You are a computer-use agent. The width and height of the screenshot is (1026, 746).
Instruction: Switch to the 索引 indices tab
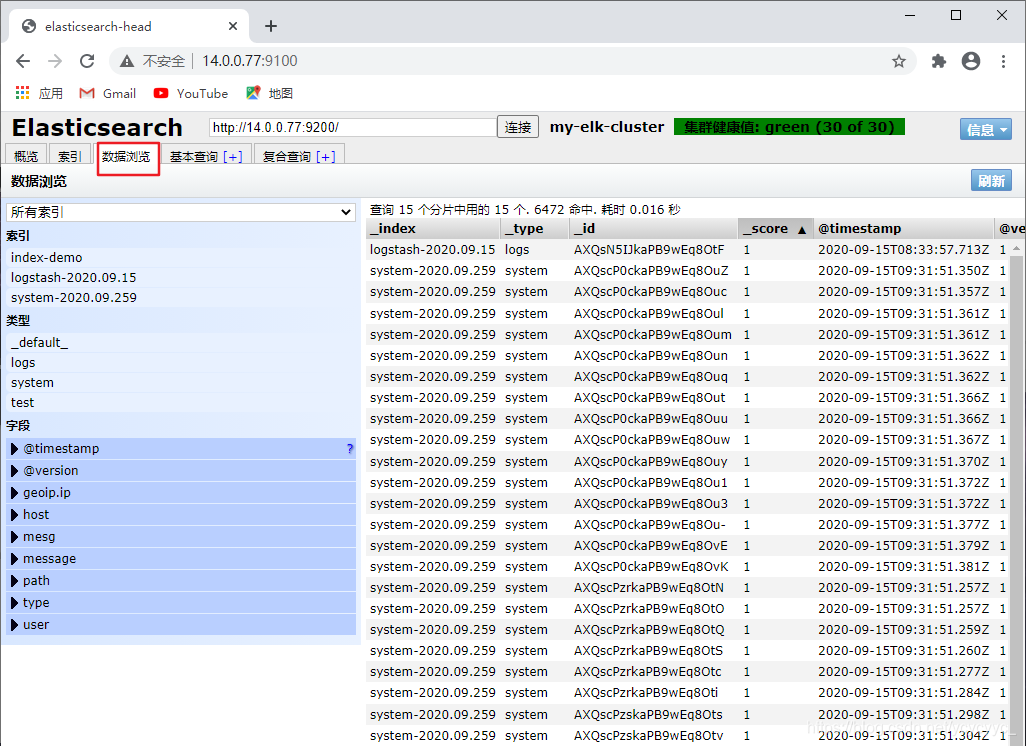click(x=69, y=156)
